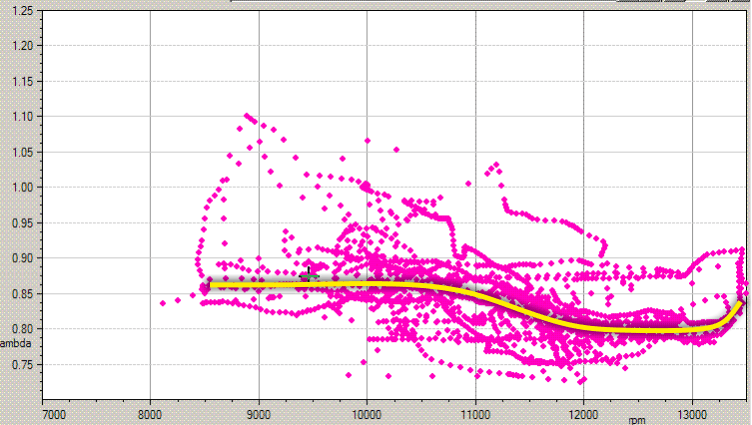Click the 1.10 lambda axis label
Image resolution: width=752 pixels, height=425 pixels.
(x=23, y=117)
